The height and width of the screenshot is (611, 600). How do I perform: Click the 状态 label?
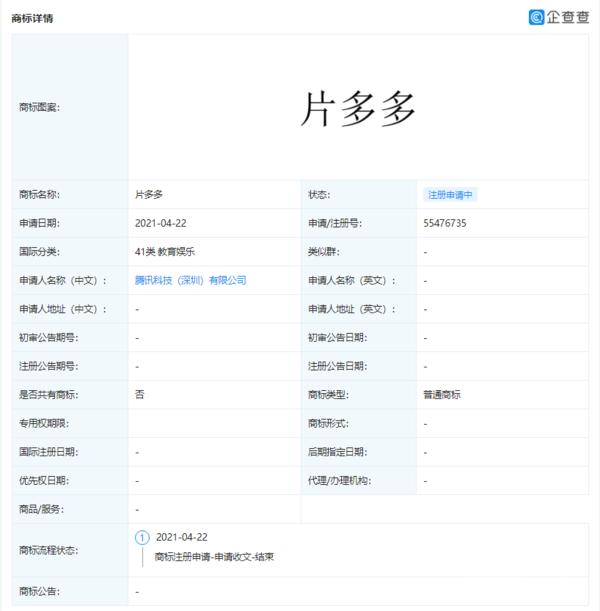(319, 194)
